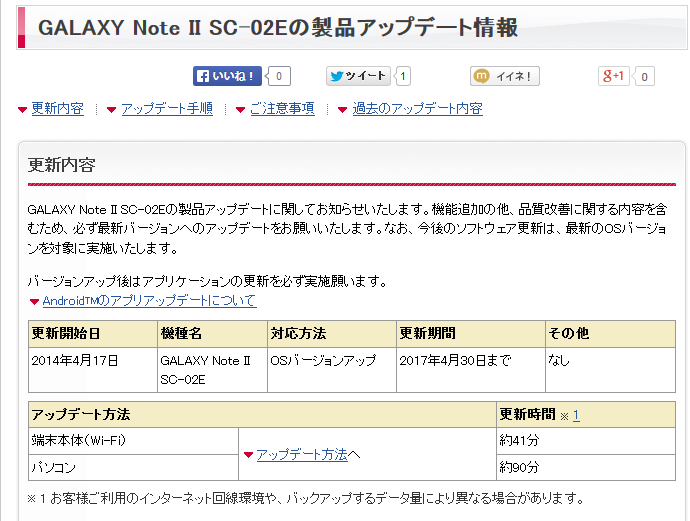Select the 約90分 cell

[586, 468]
